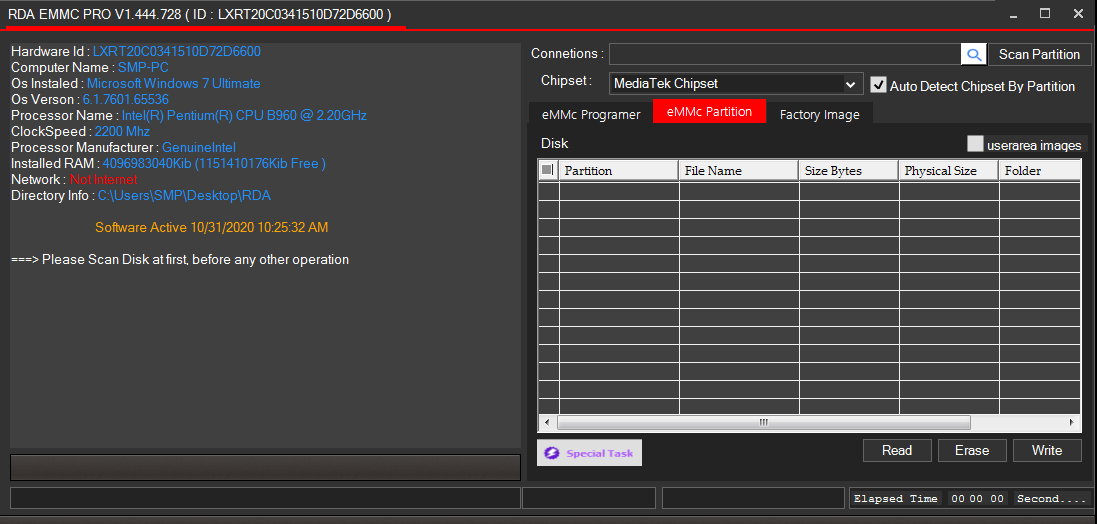Click the Intel Pentium CPU B960 processor text

pos(244,115)
